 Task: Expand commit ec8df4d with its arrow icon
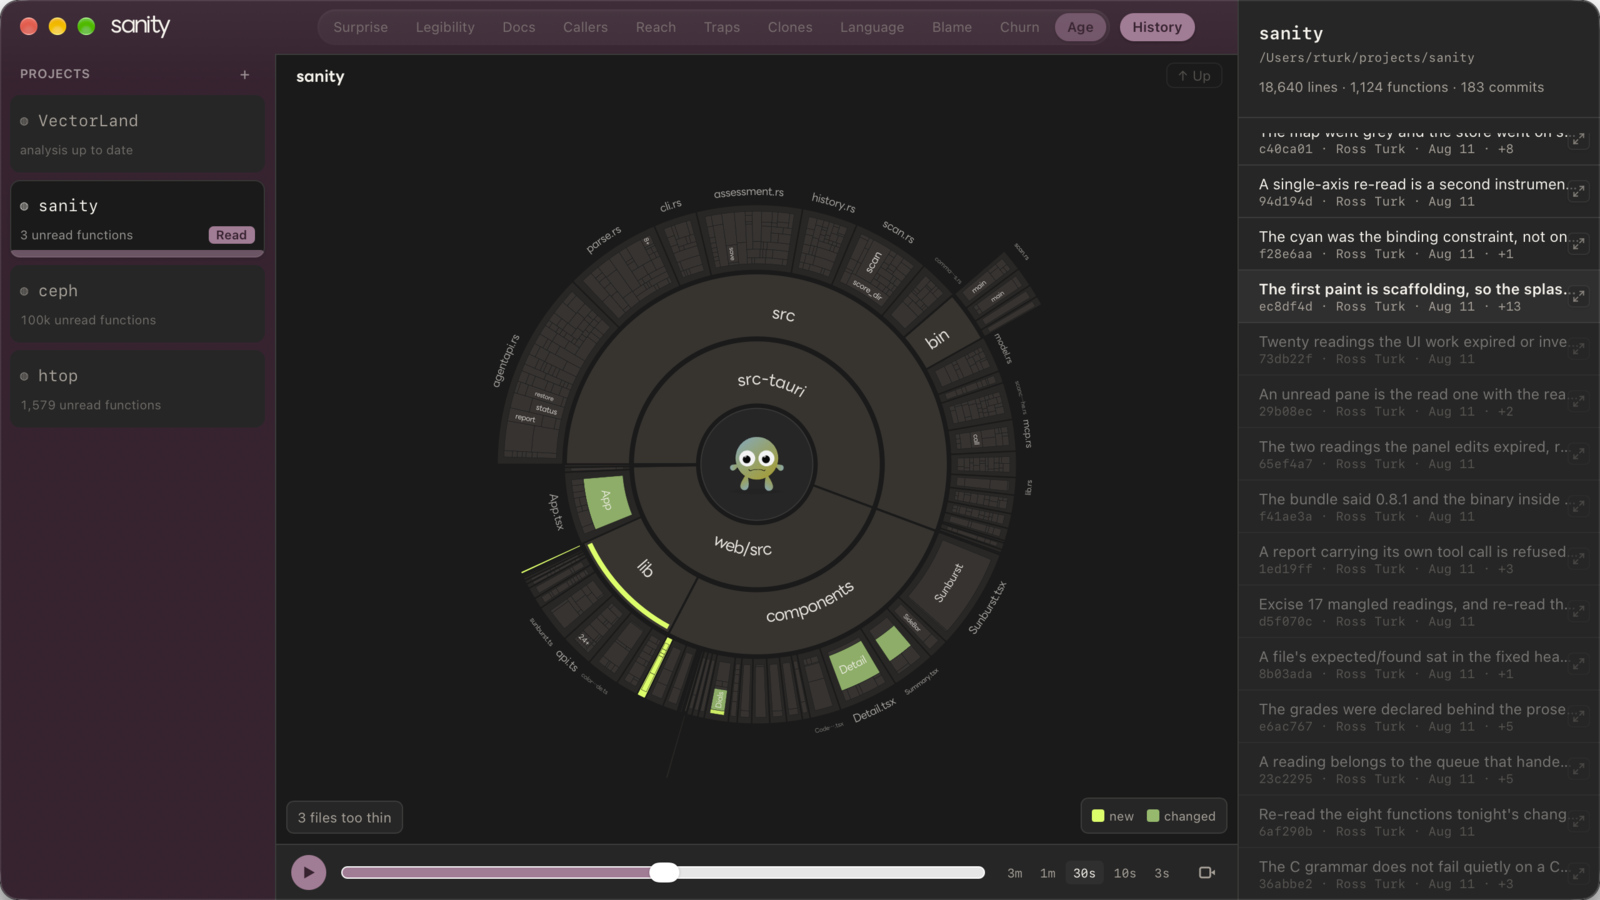(1578, 296)
